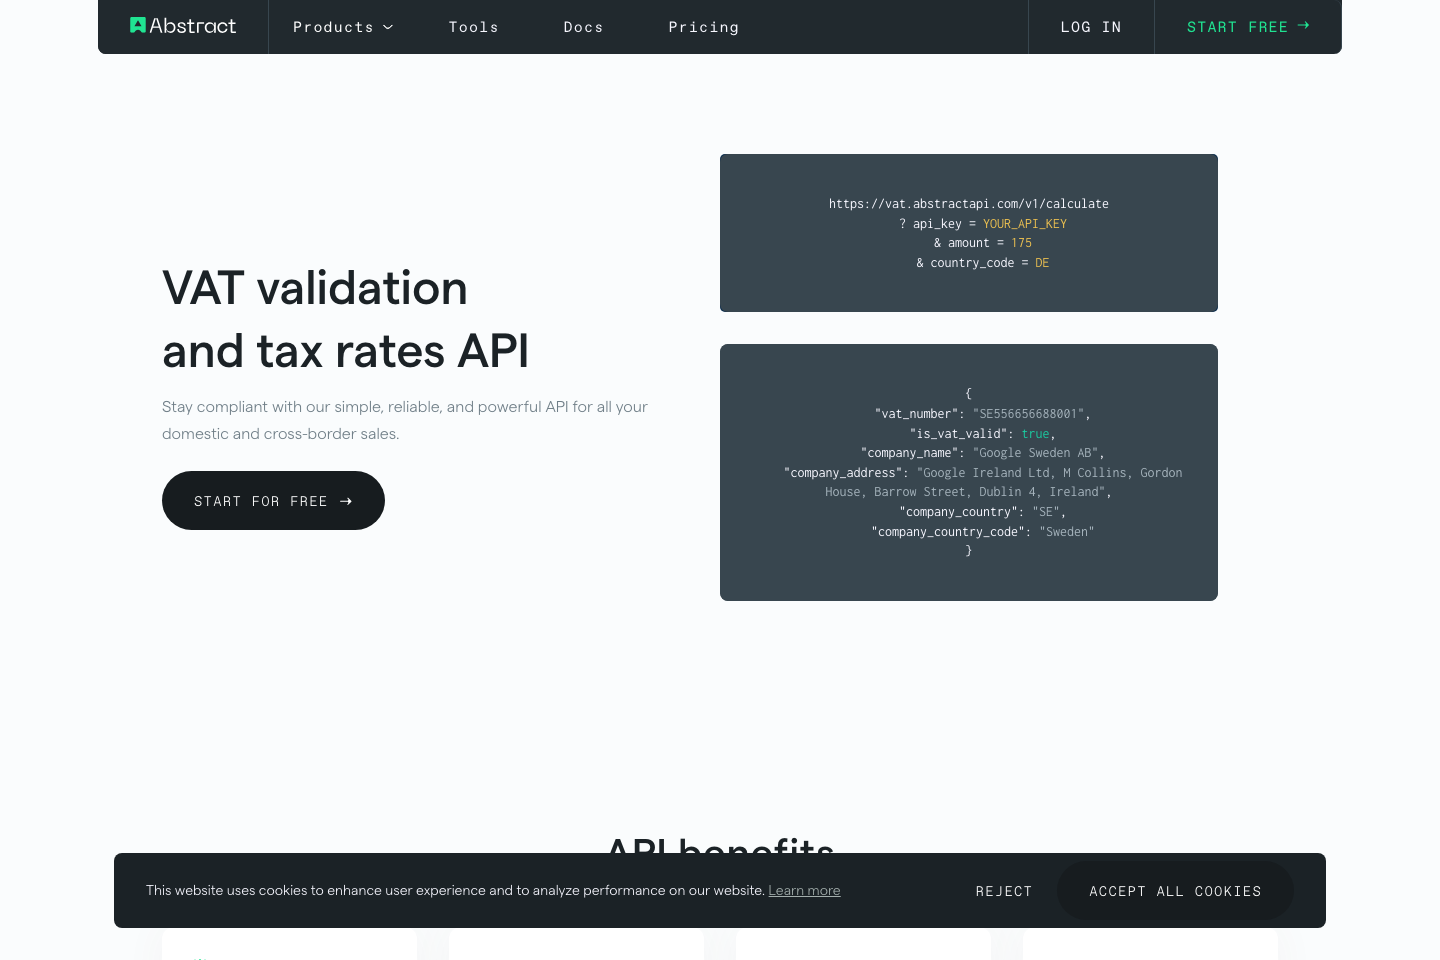Click the vat.abstractapi.com URL in the code
1440x960 pixels.
tap(968, 203)
